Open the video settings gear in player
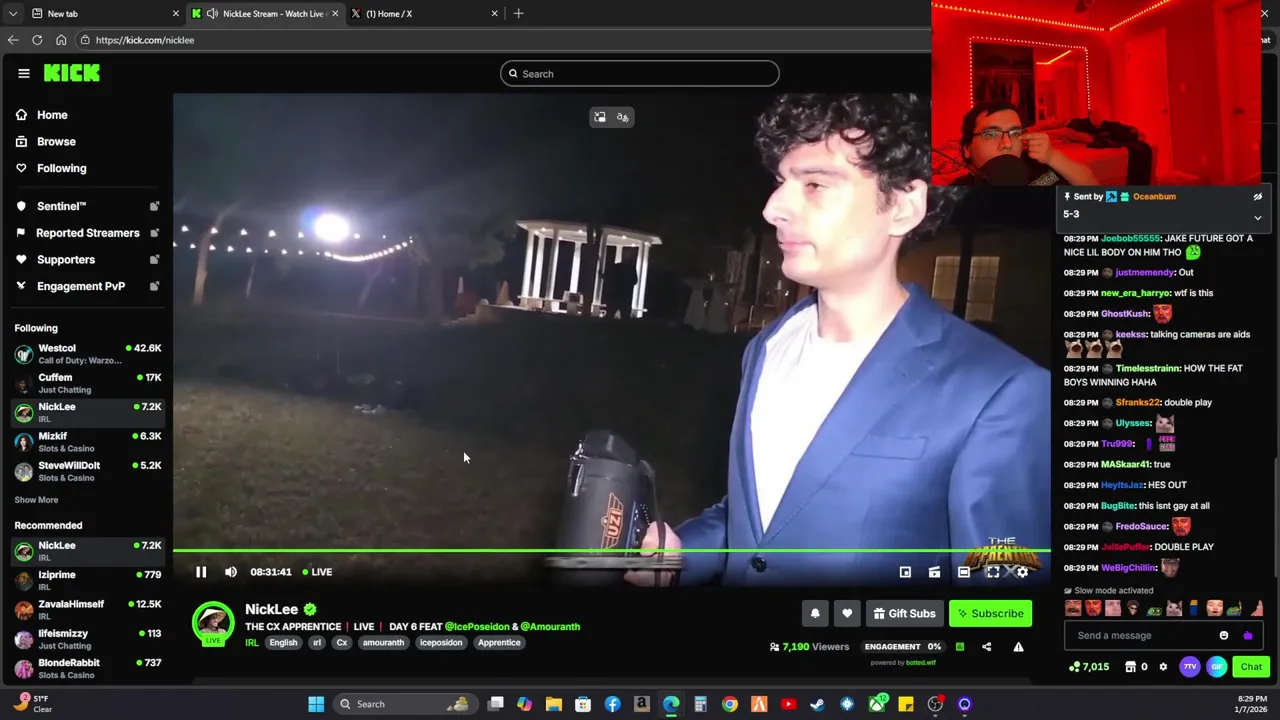1280x720 pixels. [1022, 572]
